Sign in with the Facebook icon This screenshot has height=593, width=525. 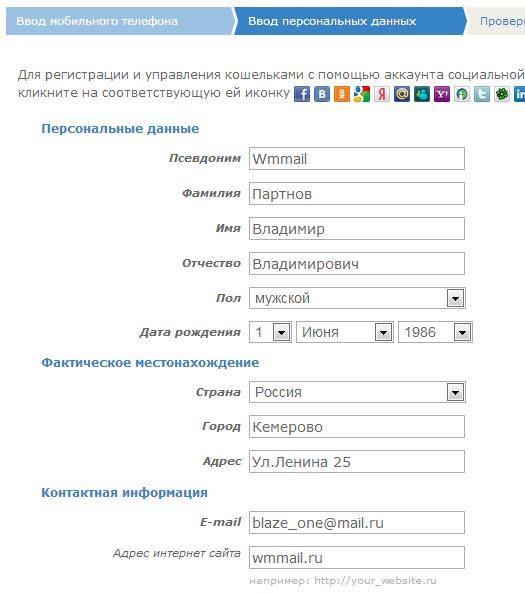pyautogui.click(x=302, y=94)
